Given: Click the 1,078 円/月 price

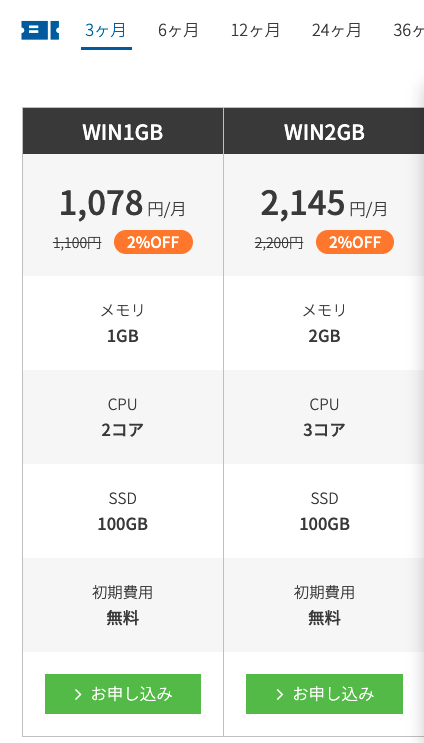Looking at the screenshot, I should tap(123, 204).
